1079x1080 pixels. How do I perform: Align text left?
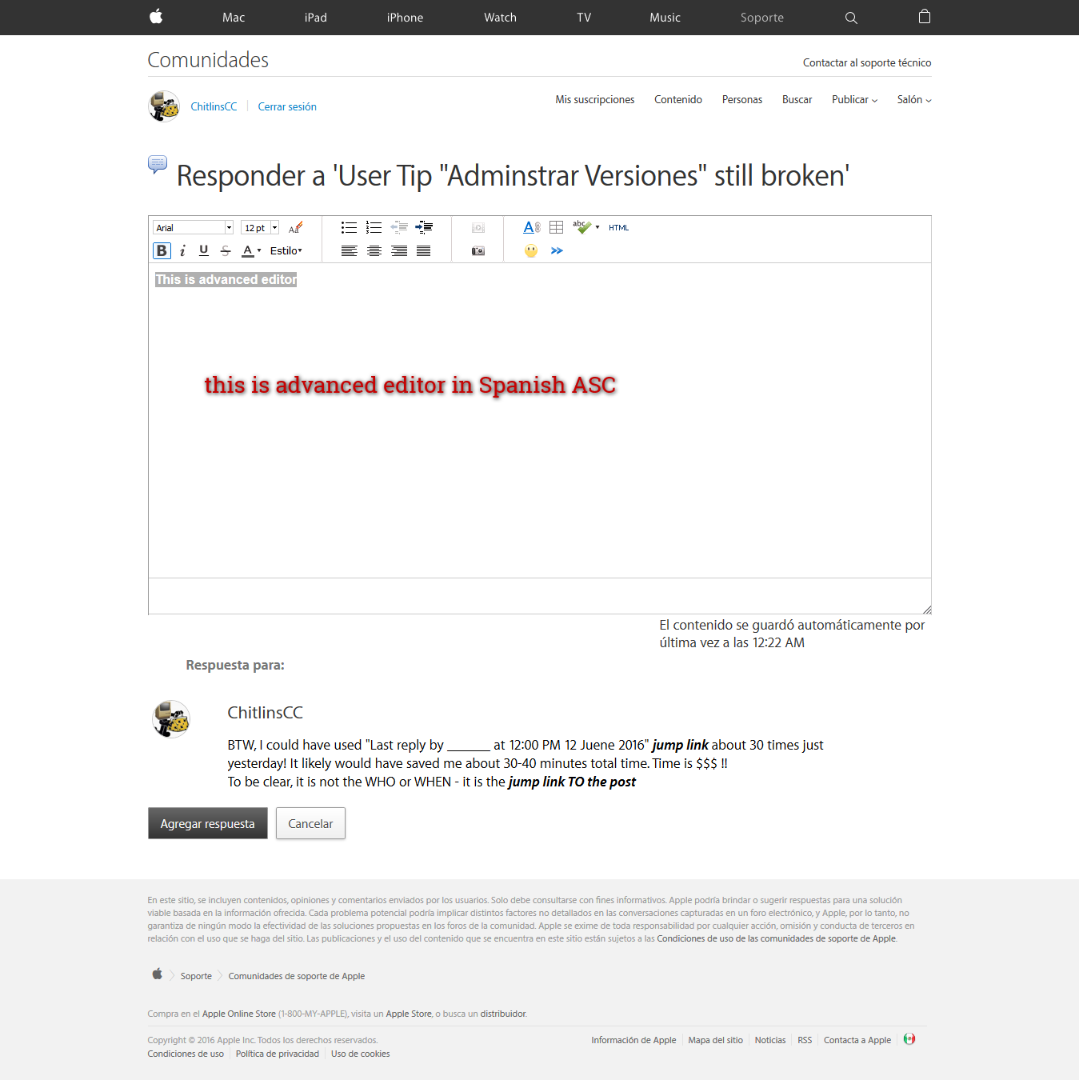pos(349,251)
